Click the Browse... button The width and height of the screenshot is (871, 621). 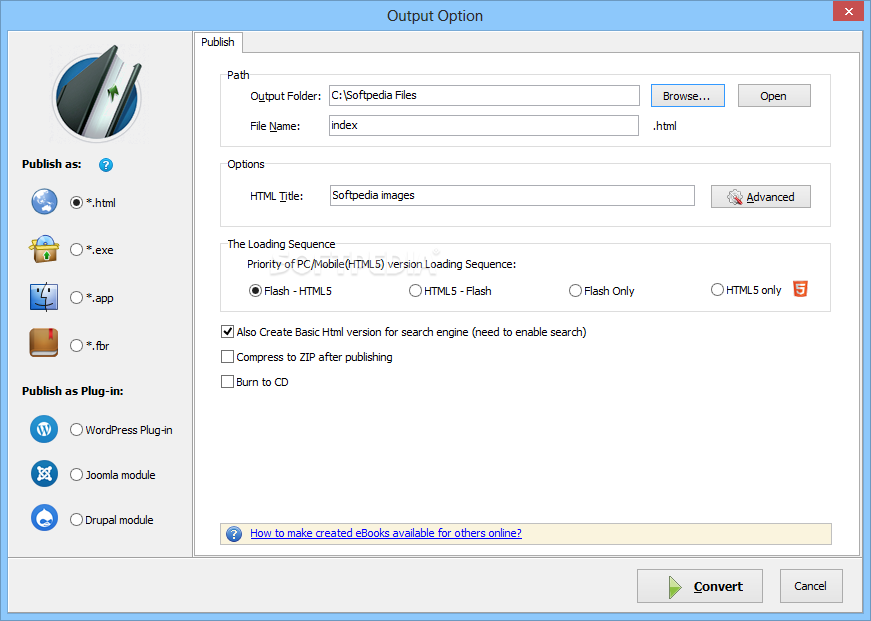(687, 96)
